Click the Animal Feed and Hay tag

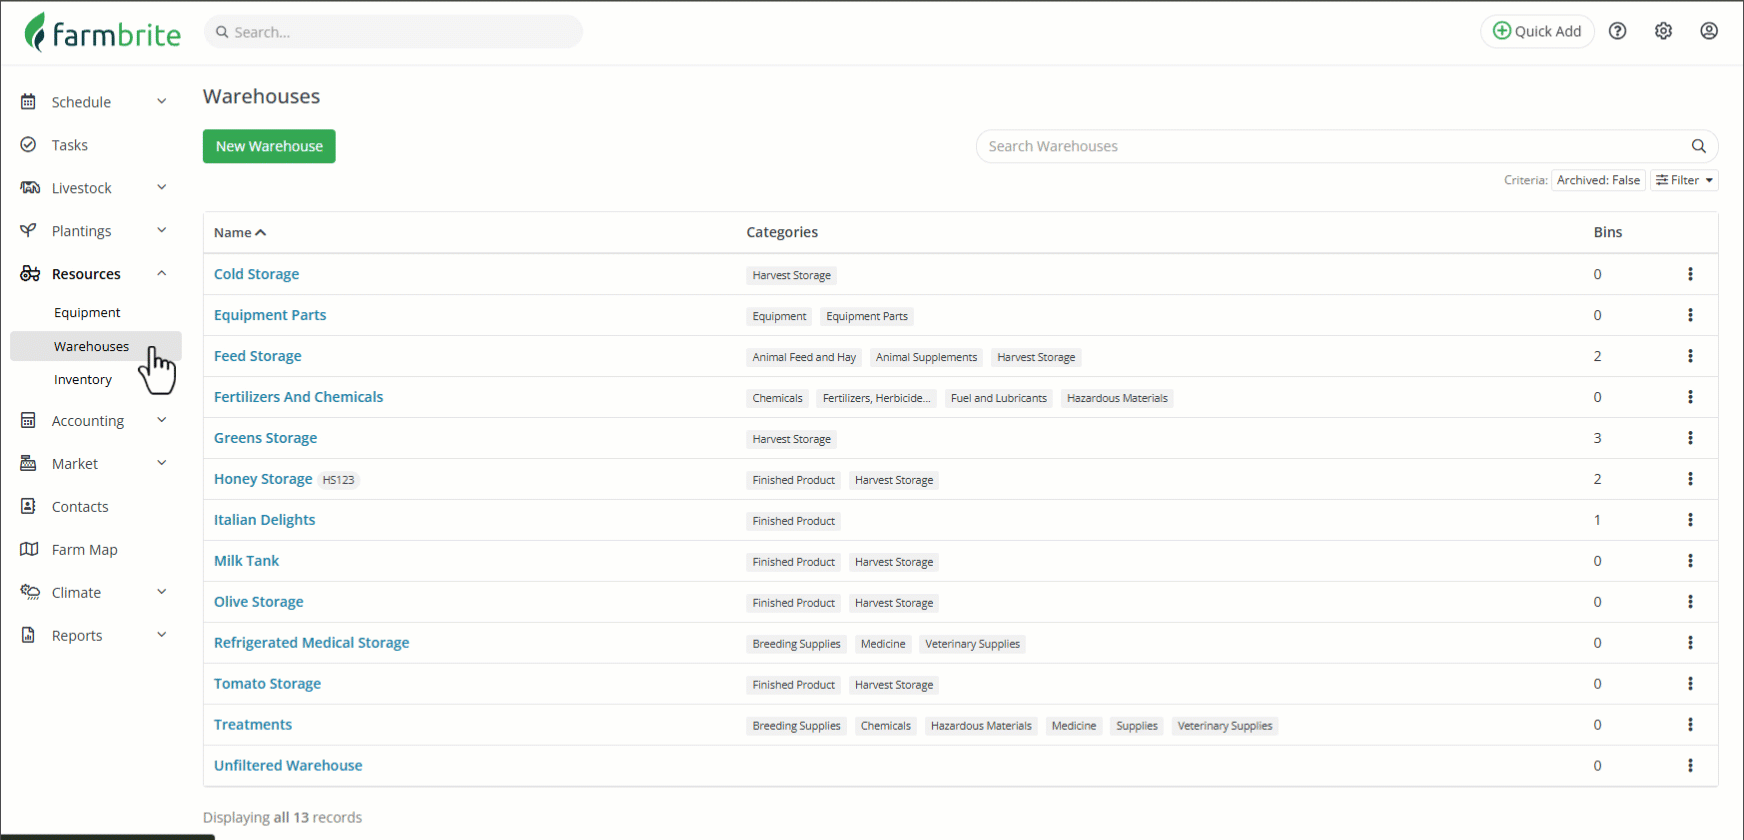click(804, 357)
